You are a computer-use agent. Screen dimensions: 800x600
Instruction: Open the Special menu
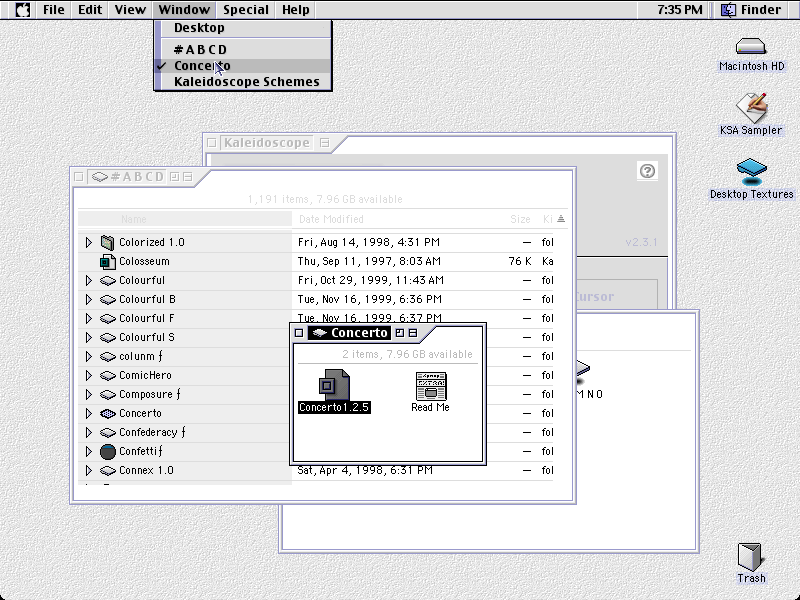(x=246, y=10)
